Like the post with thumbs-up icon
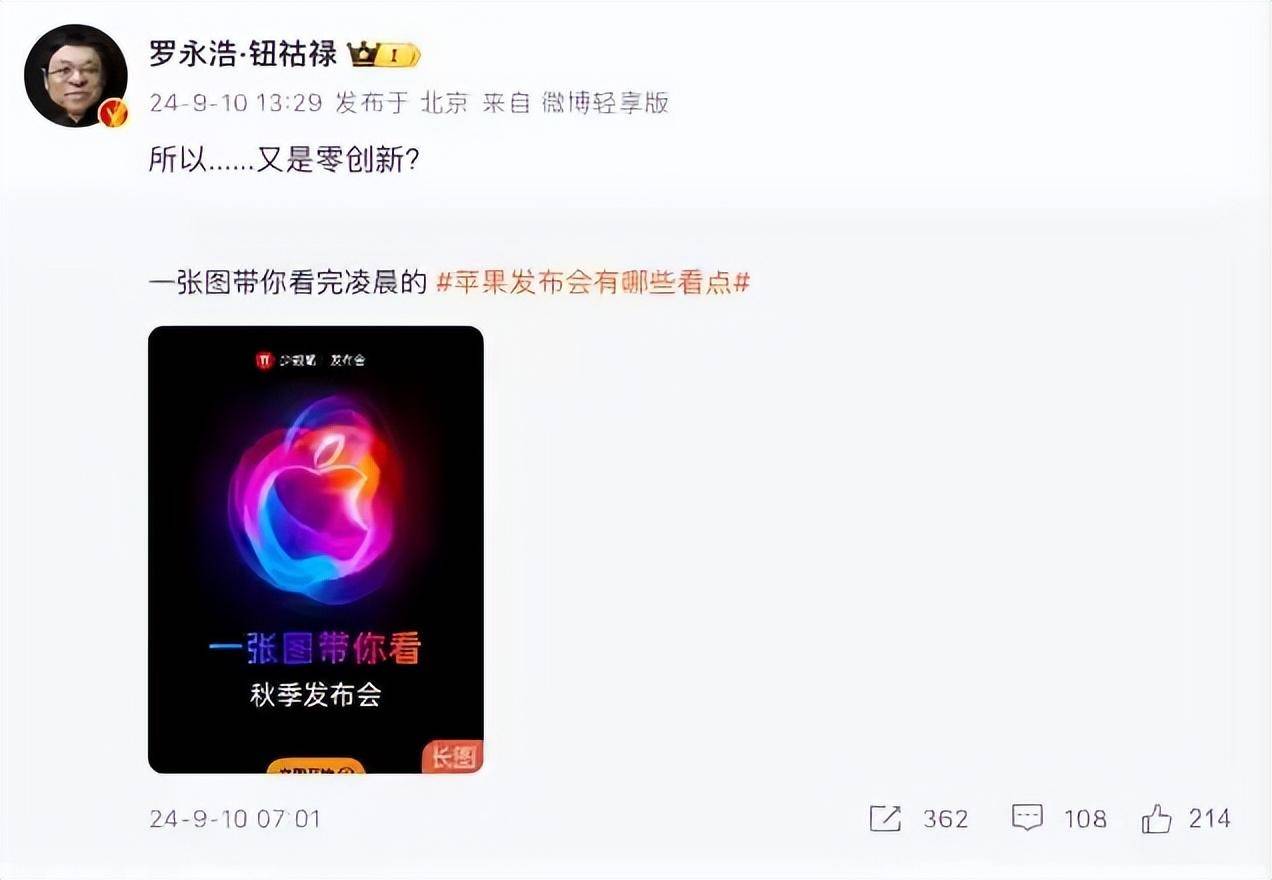The width and height of the screenshot is (1272, 880). coord(1156,819)
